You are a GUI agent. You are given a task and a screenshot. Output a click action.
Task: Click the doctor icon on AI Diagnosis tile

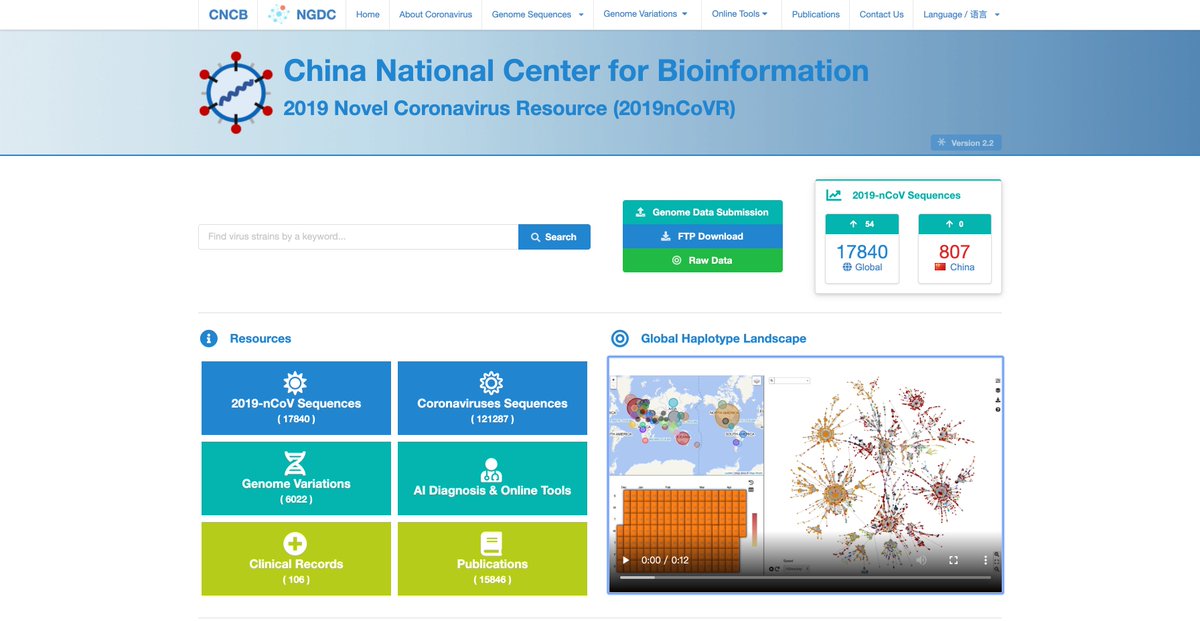(x=491, y=470)
